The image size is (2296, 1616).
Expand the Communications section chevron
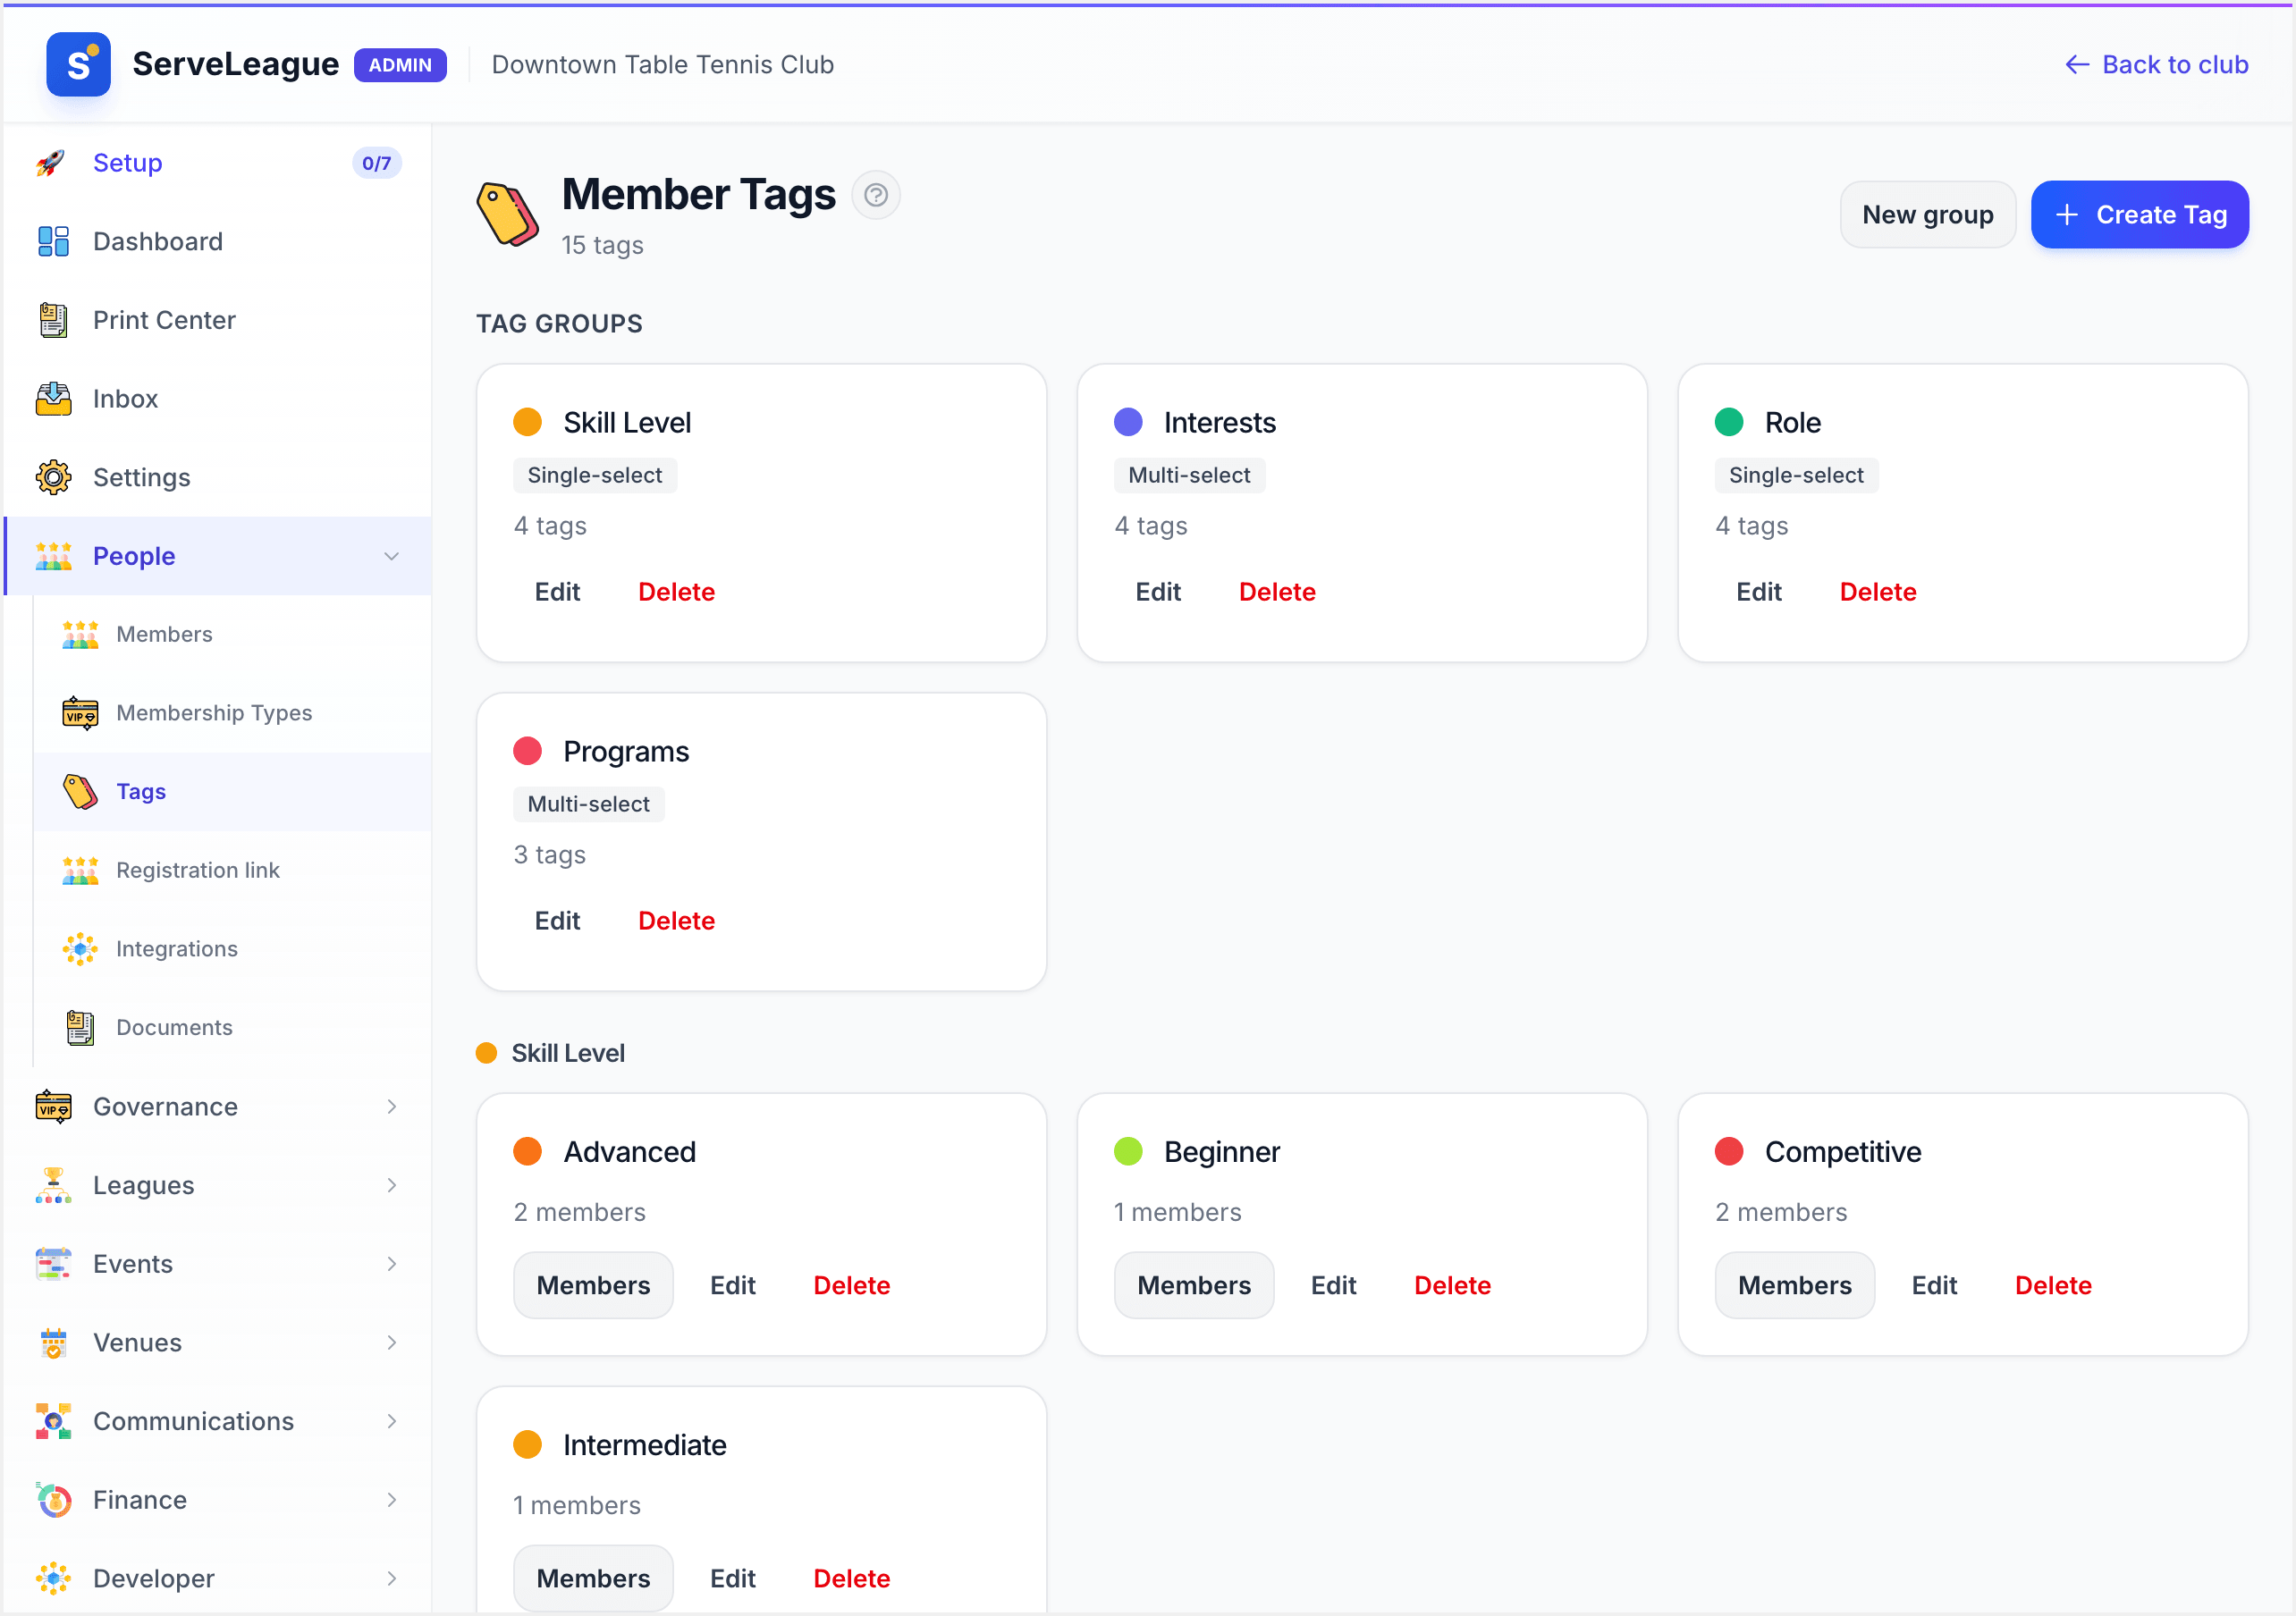[x=392, y=1421]
